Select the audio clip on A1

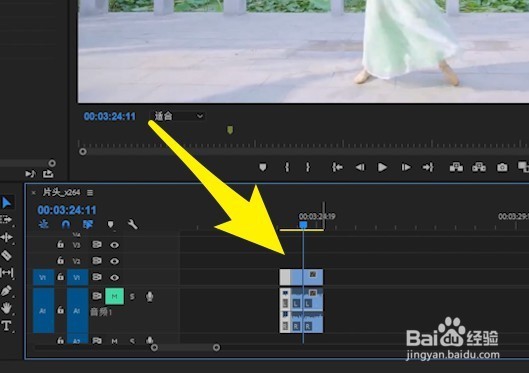[x=301, y=310]
